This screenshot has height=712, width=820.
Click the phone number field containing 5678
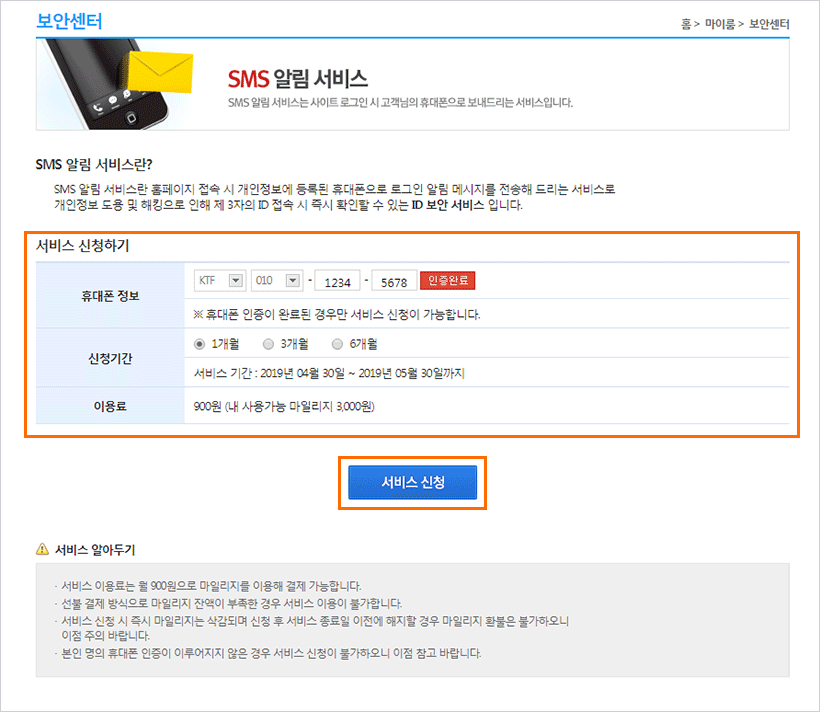tap(392, 281)
